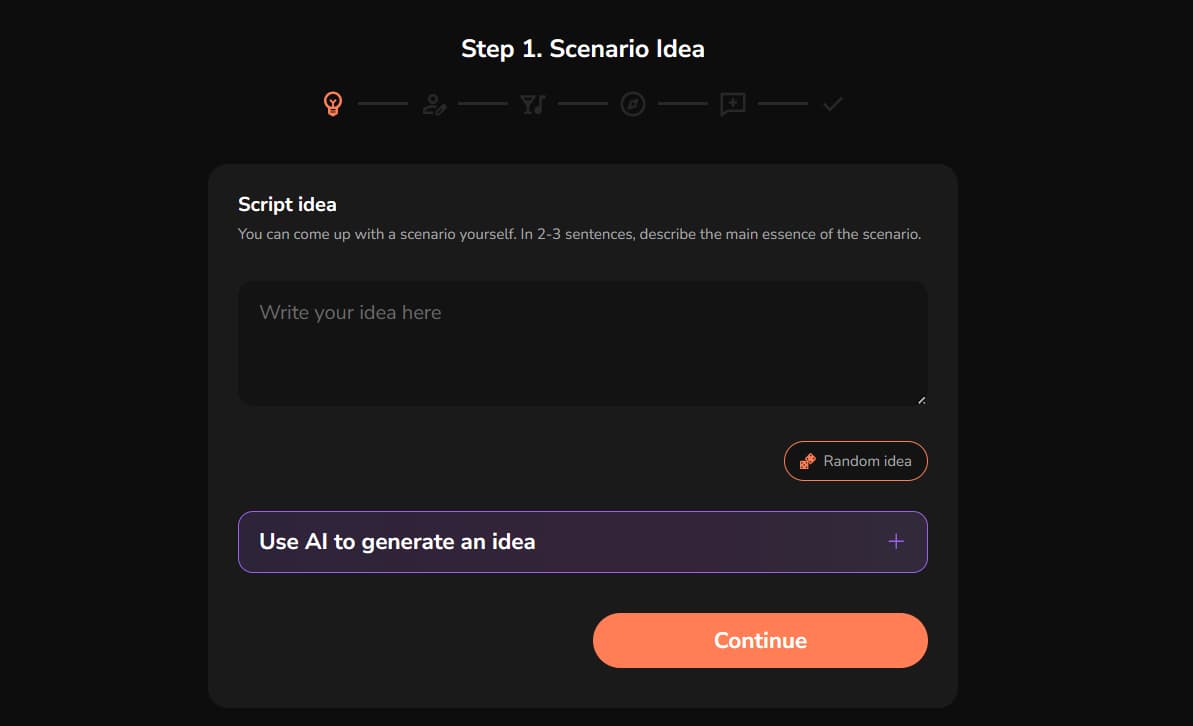1193x726 pixels.
Task: Select the cocktail and music step icon
Action: pyautogui.click(x=533, y=104)
